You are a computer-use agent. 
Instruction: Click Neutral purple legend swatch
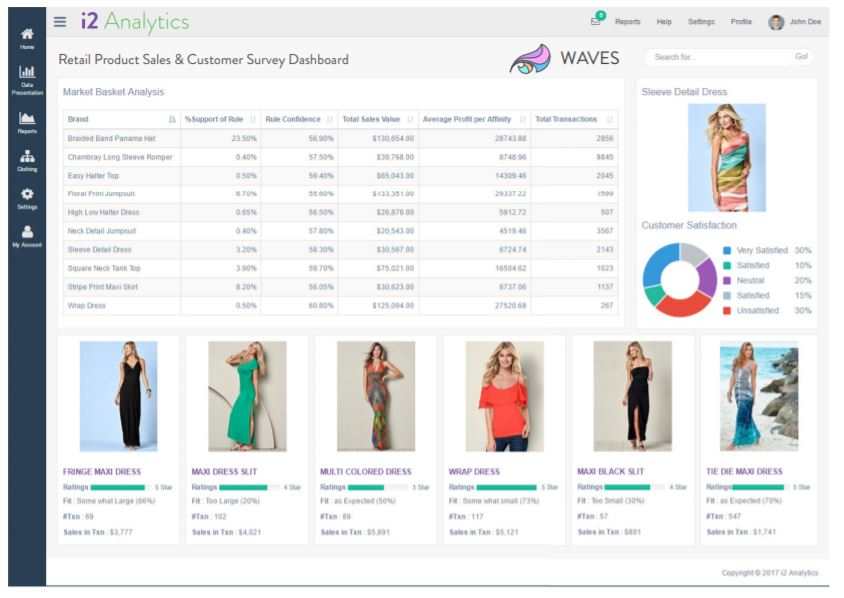pyautogui.click(x=727, y=280)
